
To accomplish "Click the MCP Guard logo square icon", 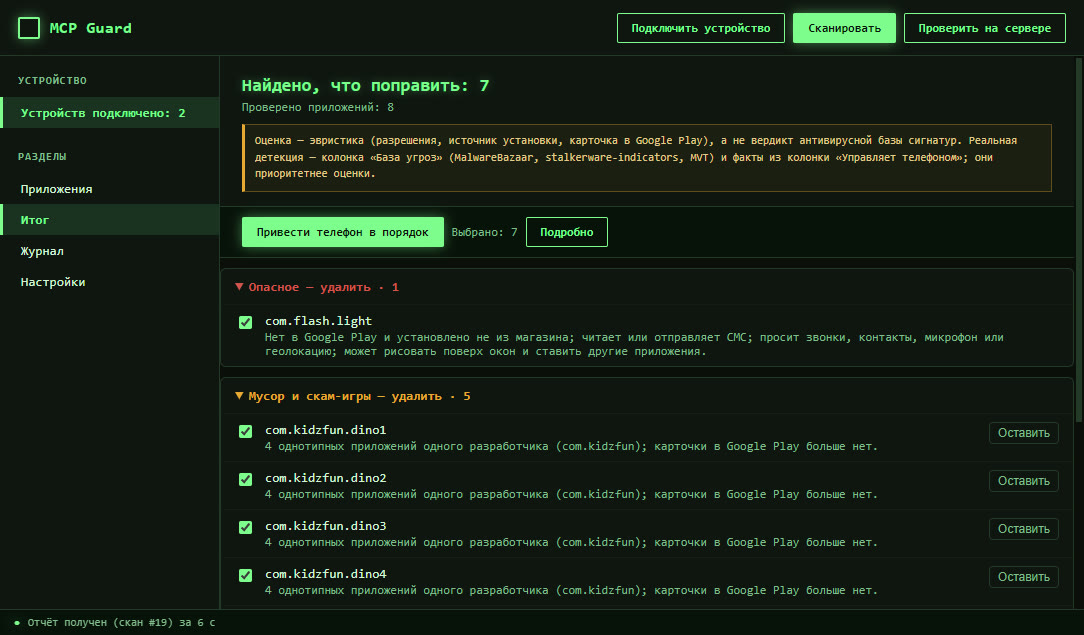I will [29, 28].
